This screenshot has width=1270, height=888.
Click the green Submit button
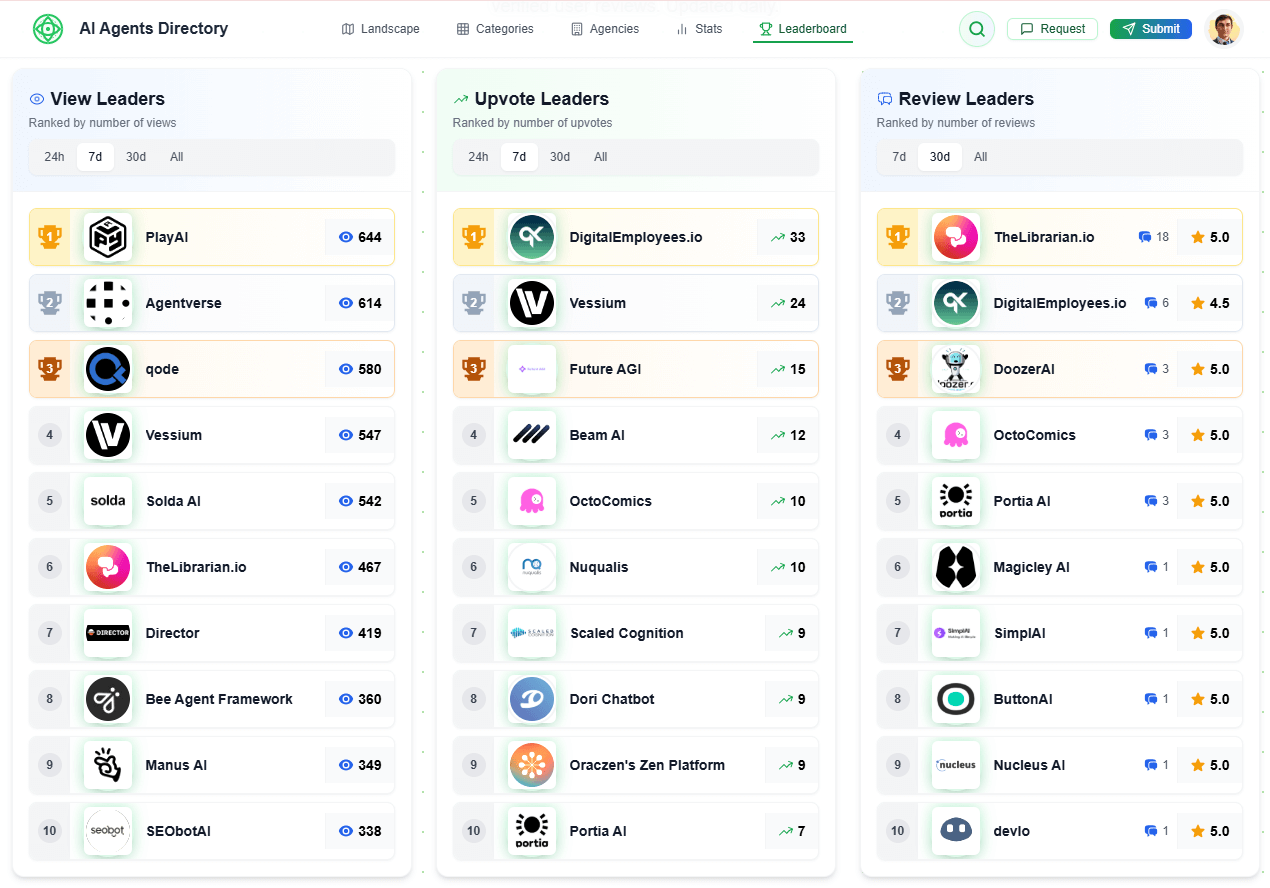tap(1150, 29)
